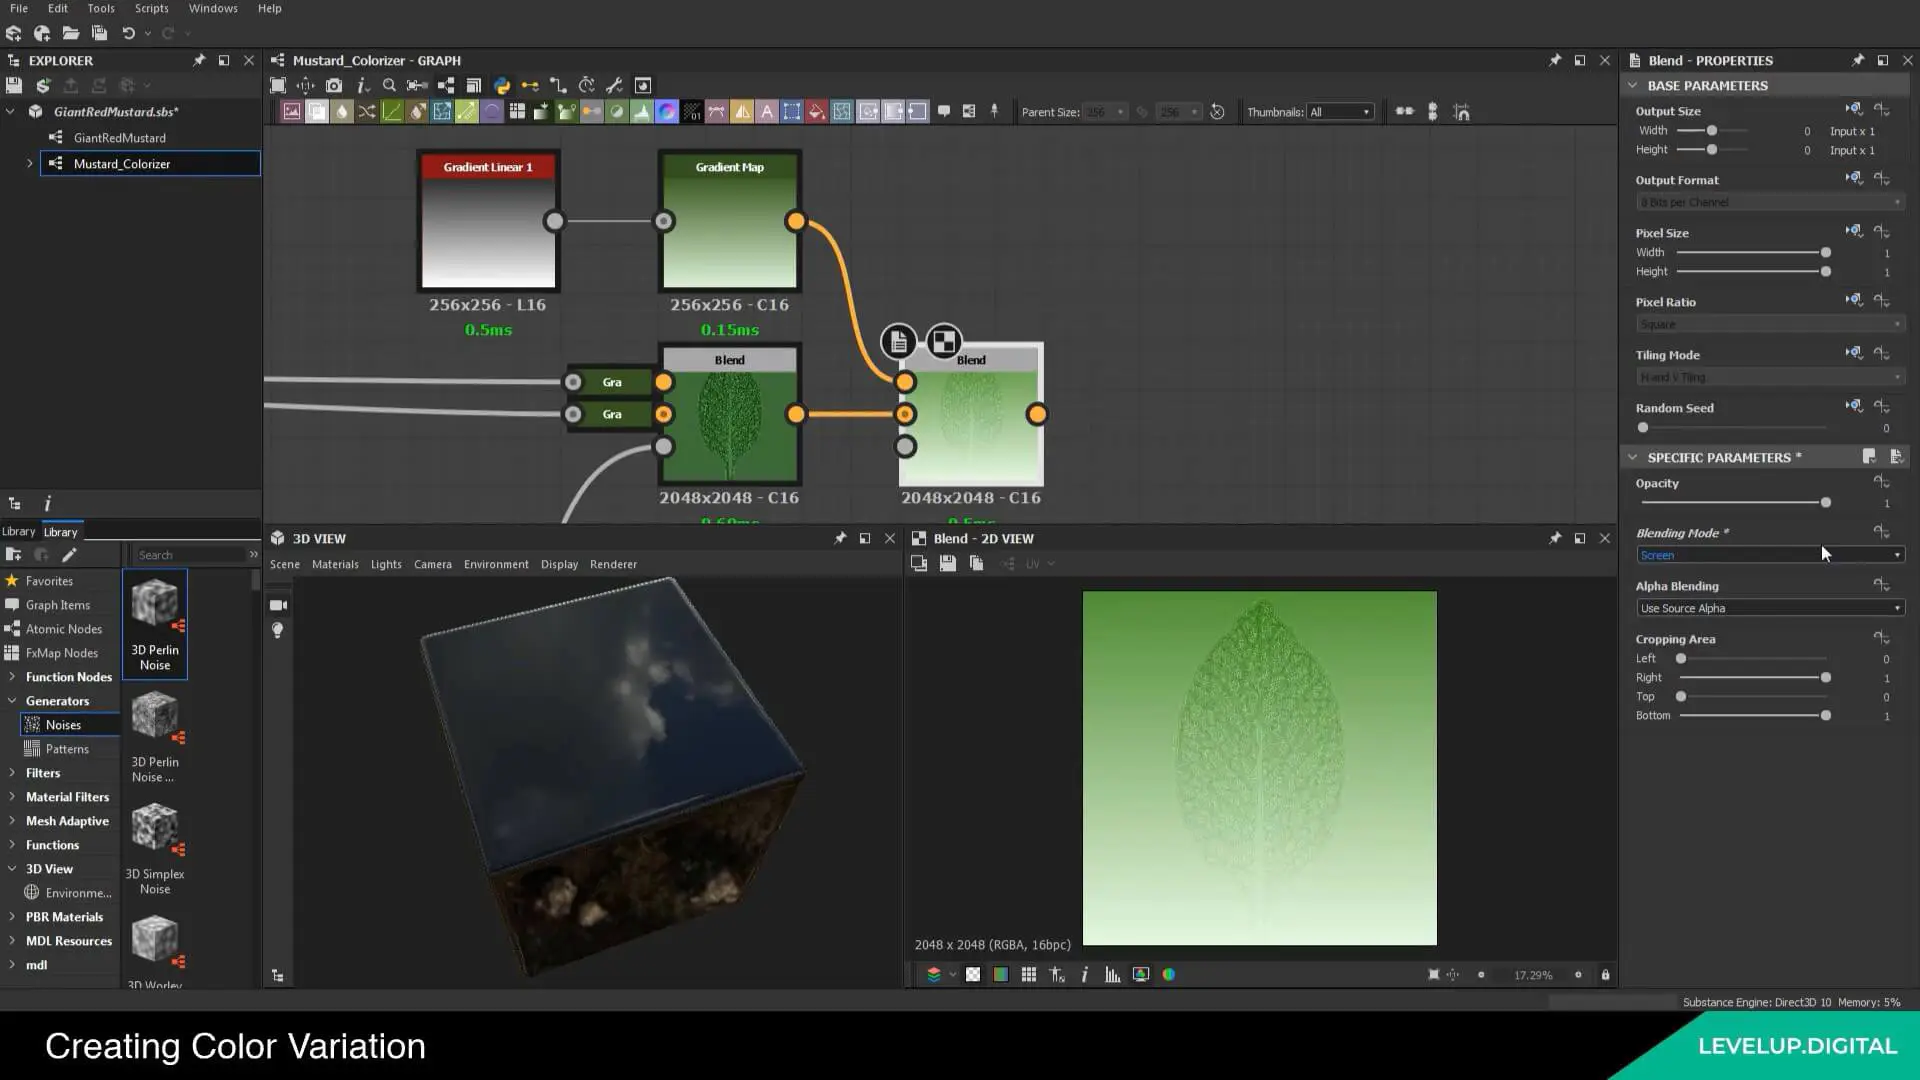Click the info icon in 2D View footer
1920x1080 pixels.
(1085, 975)
